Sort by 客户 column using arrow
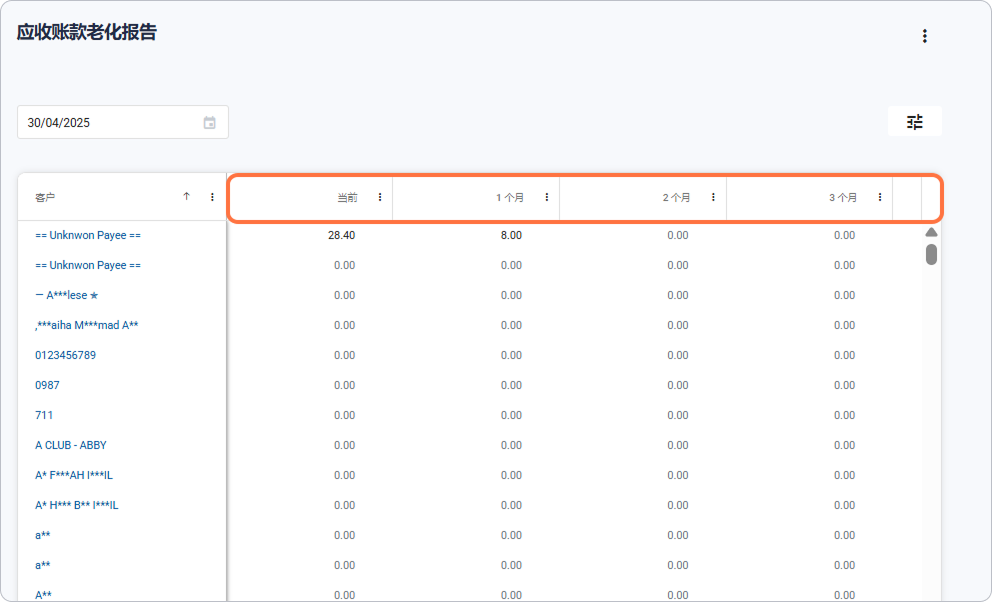Image resolution: width=992 pixels, height=602 pixels. click(187, 197)
